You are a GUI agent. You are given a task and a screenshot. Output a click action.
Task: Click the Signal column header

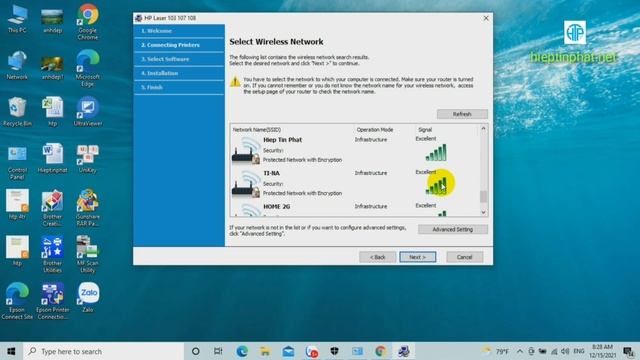pos(425,130)
